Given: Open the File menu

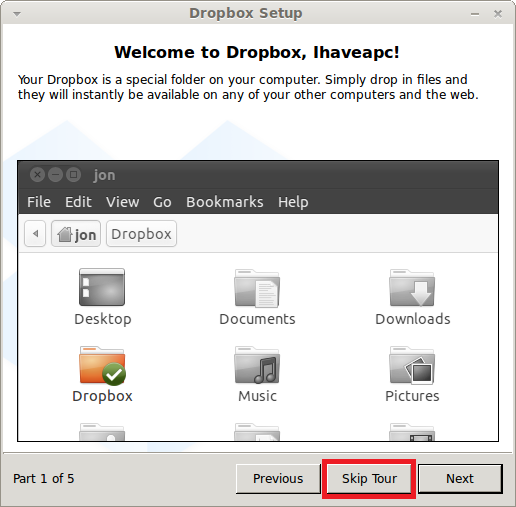Looking at the screenshot, I should (39, 202).
